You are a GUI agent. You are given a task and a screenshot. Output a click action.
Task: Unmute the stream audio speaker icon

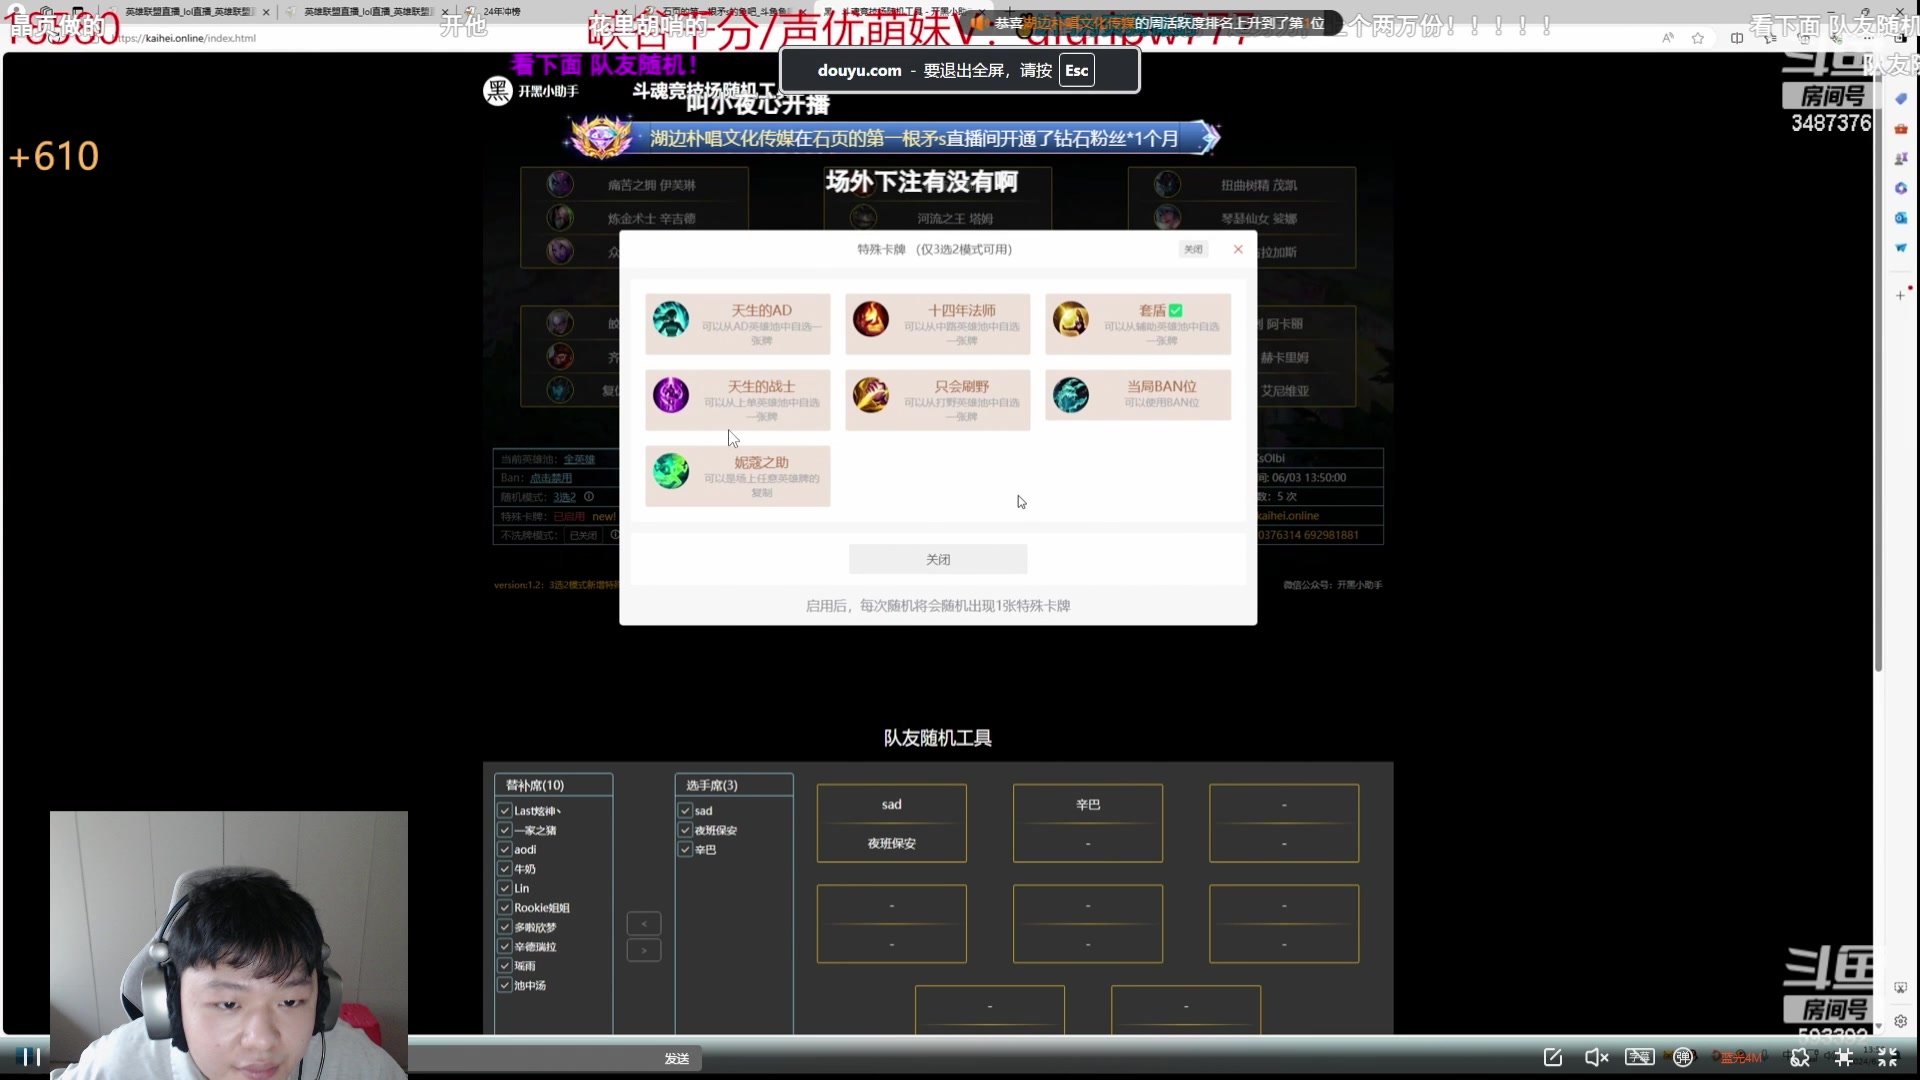click(1596, 1057)
